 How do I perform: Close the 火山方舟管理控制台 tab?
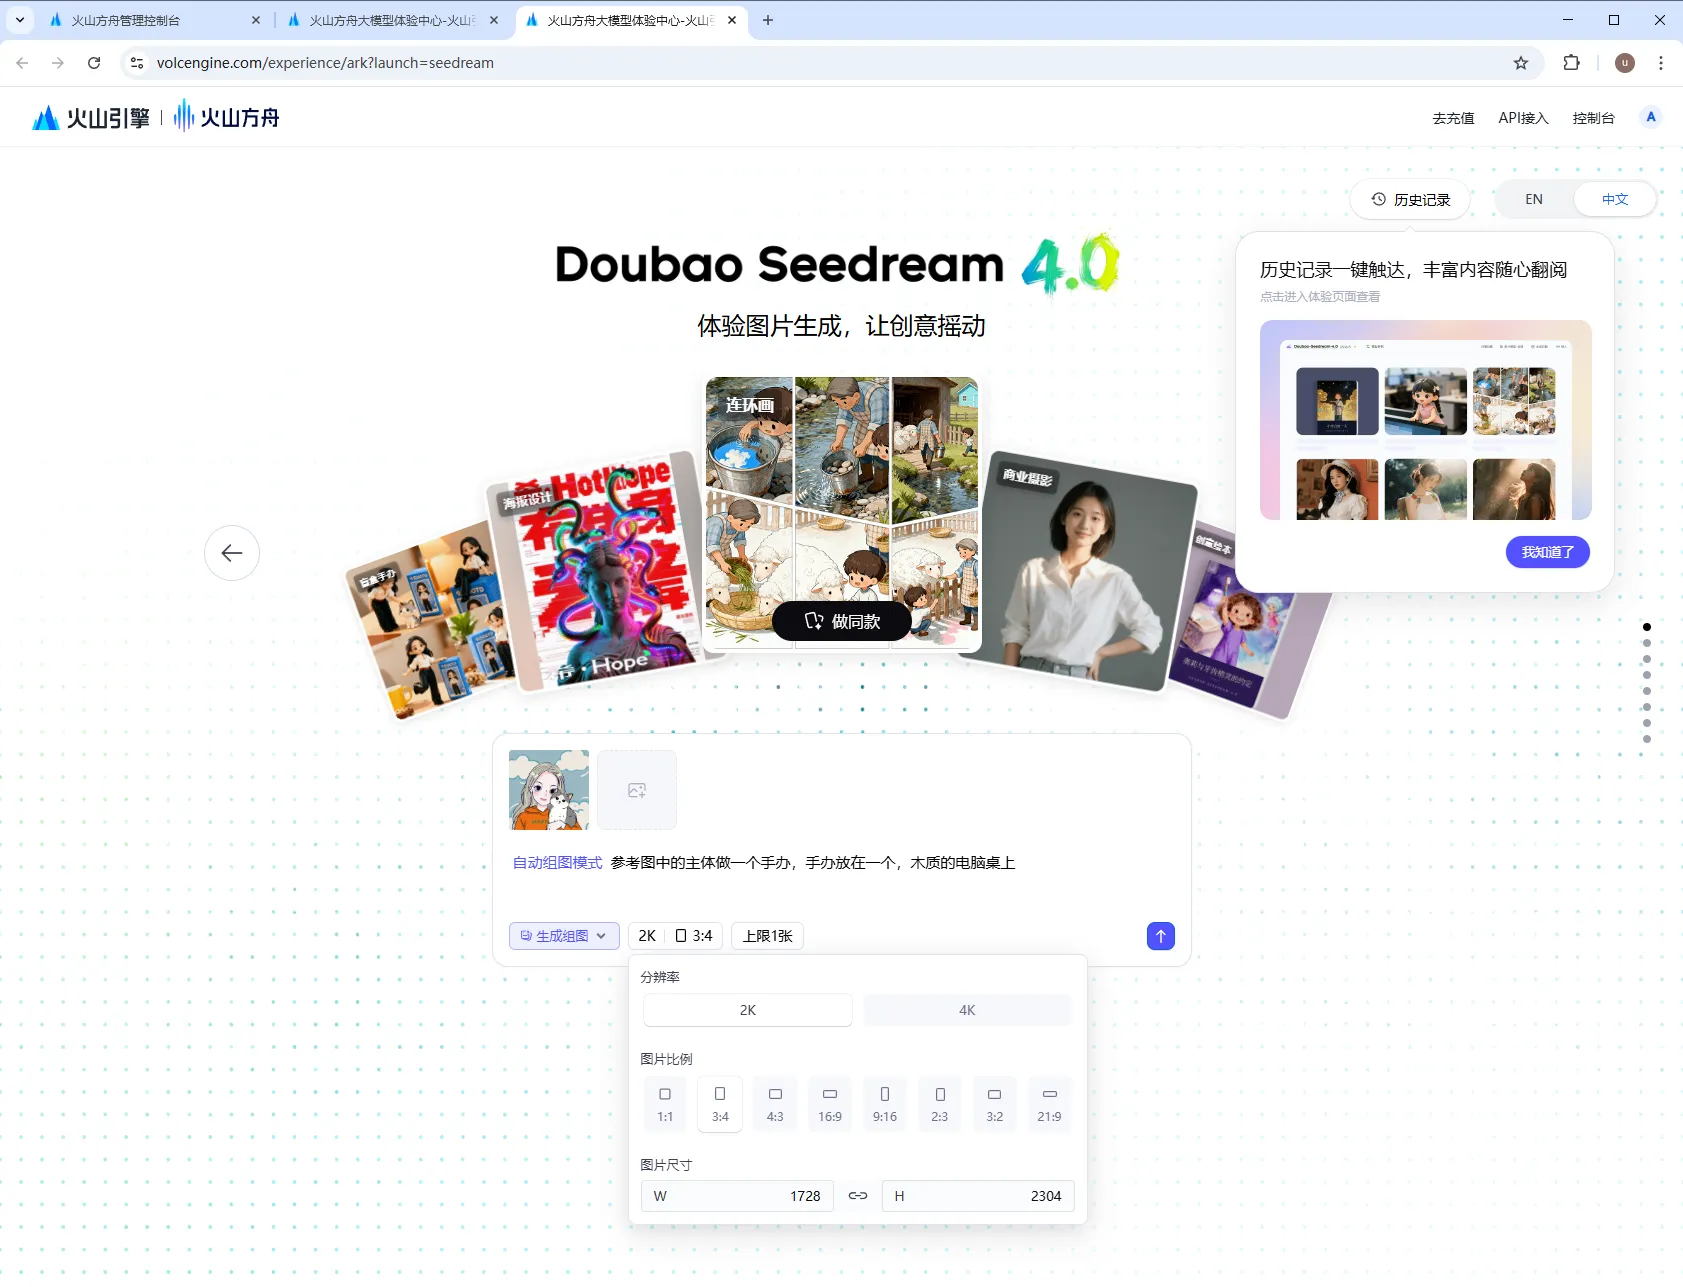pyautogui.click(x=256, y=20)
